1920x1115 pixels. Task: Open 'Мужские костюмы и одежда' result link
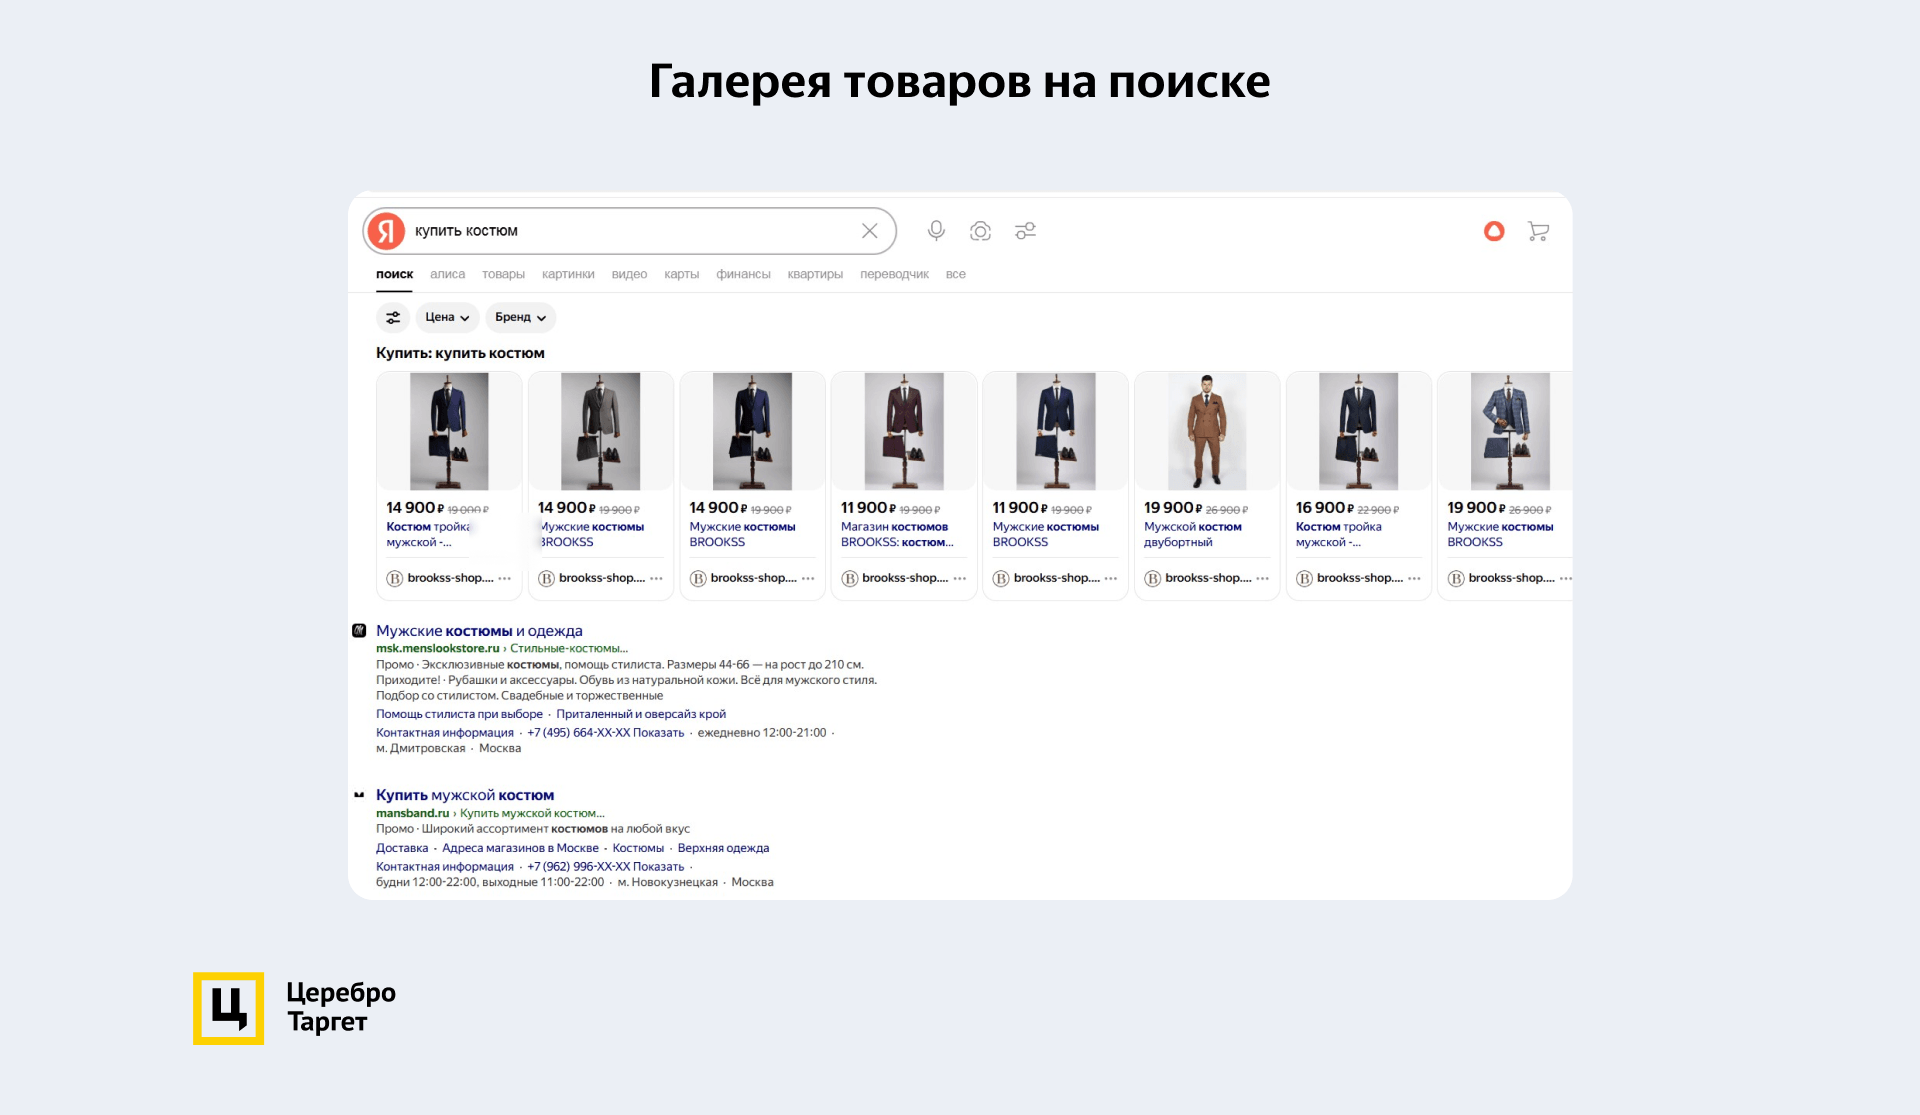(479, 631)
